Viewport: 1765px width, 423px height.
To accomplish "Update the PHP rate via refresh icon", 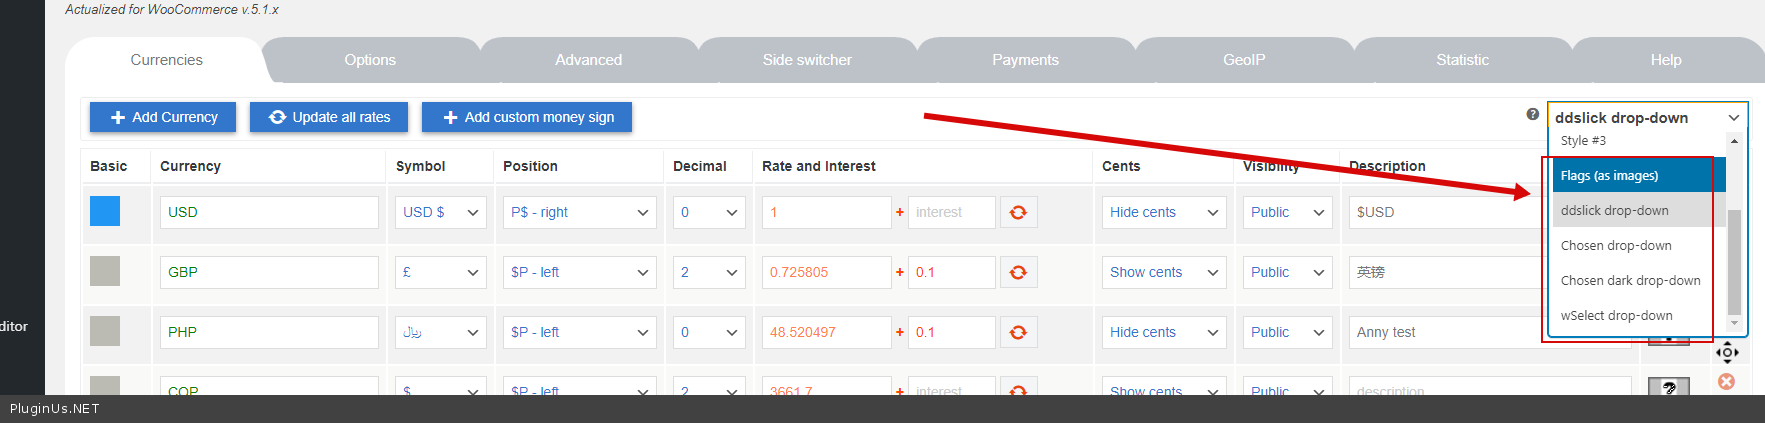I will point(1018,332).
